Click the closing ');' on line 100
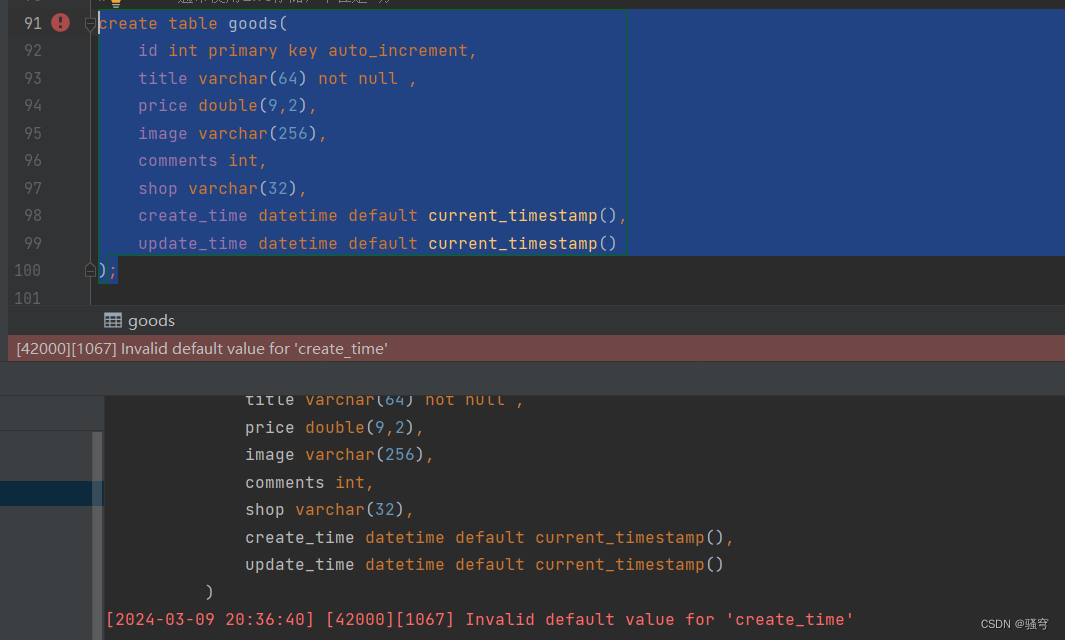The image size is (1065, 640). (x=108, y=270)
